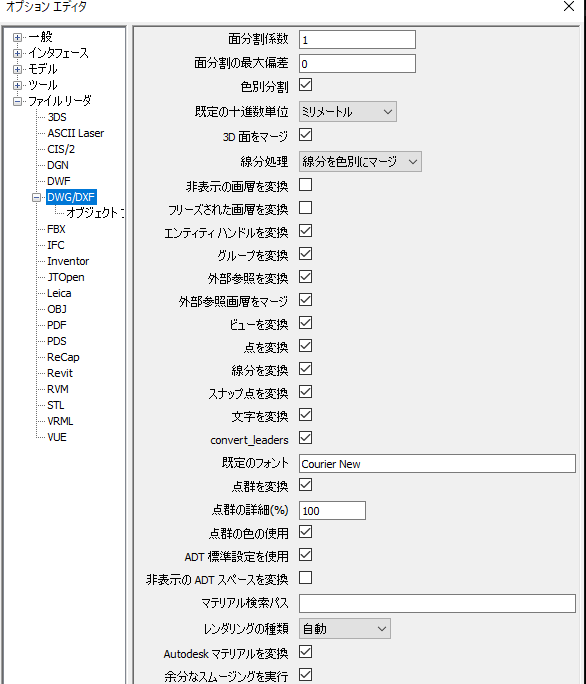The height and width of the screenshot is (684, 586).
Task: Collapse the DWG/DXF tree node
Action: click(36, 198)
